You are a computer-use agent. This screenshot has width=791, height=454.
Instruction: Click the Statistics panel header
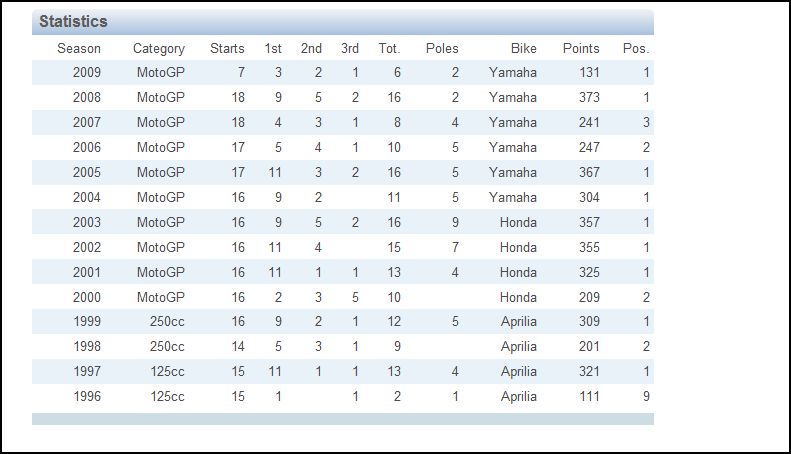[x=343, y=22]
